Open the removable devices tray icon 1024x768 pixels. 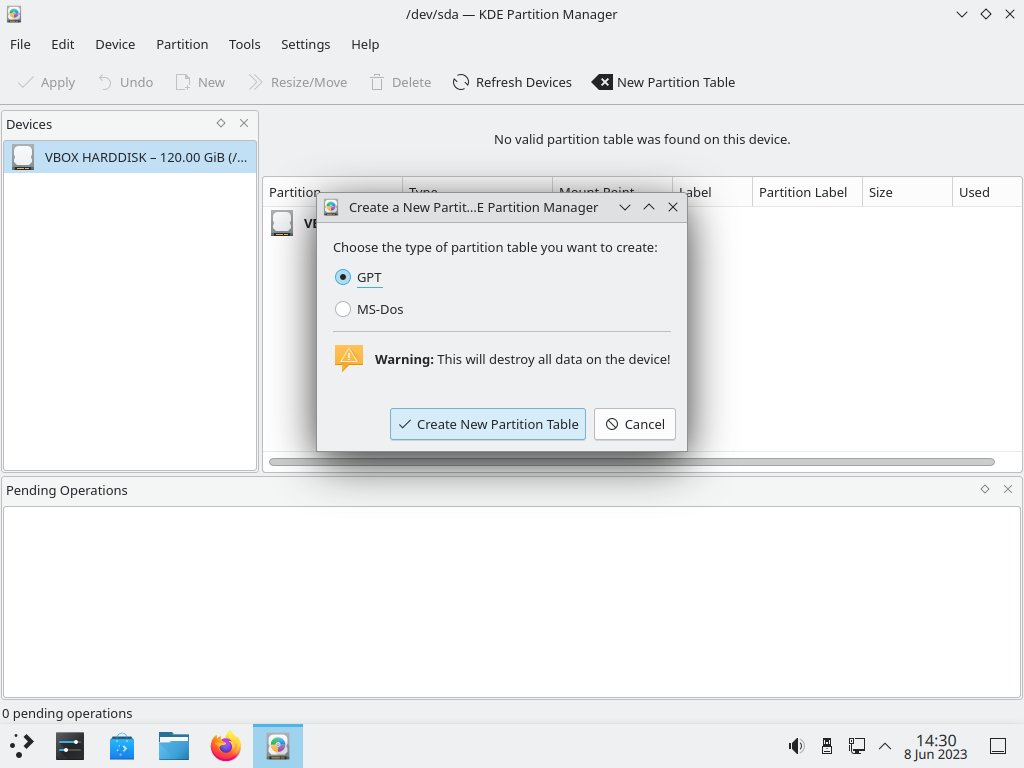[x=826, y=746]
